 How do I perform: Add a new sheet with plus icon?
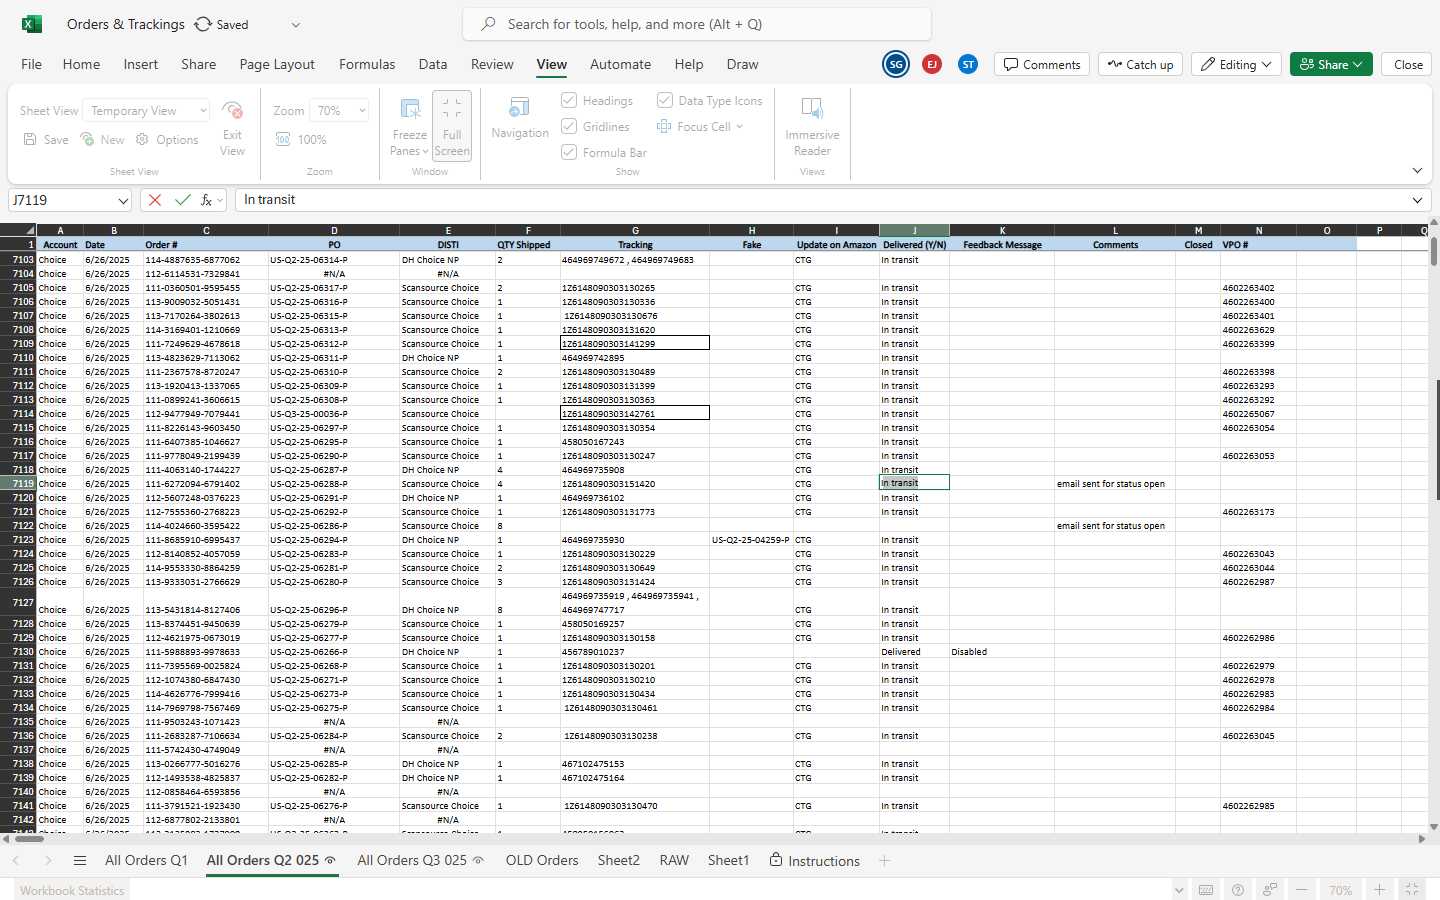885,860
